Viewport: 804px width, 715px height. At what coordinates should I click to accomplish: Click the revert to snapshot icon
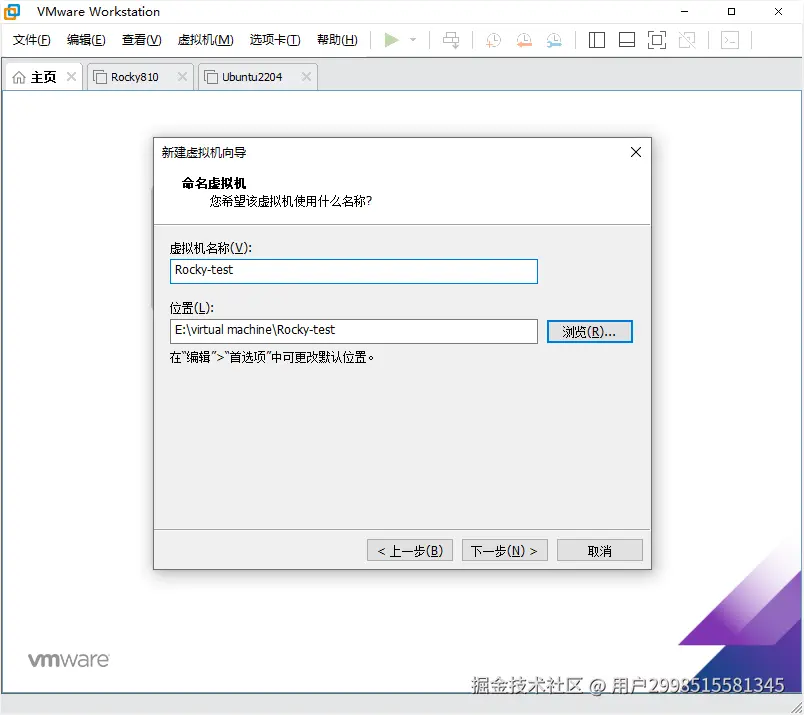pyautogui.click(x=524, y=39)
